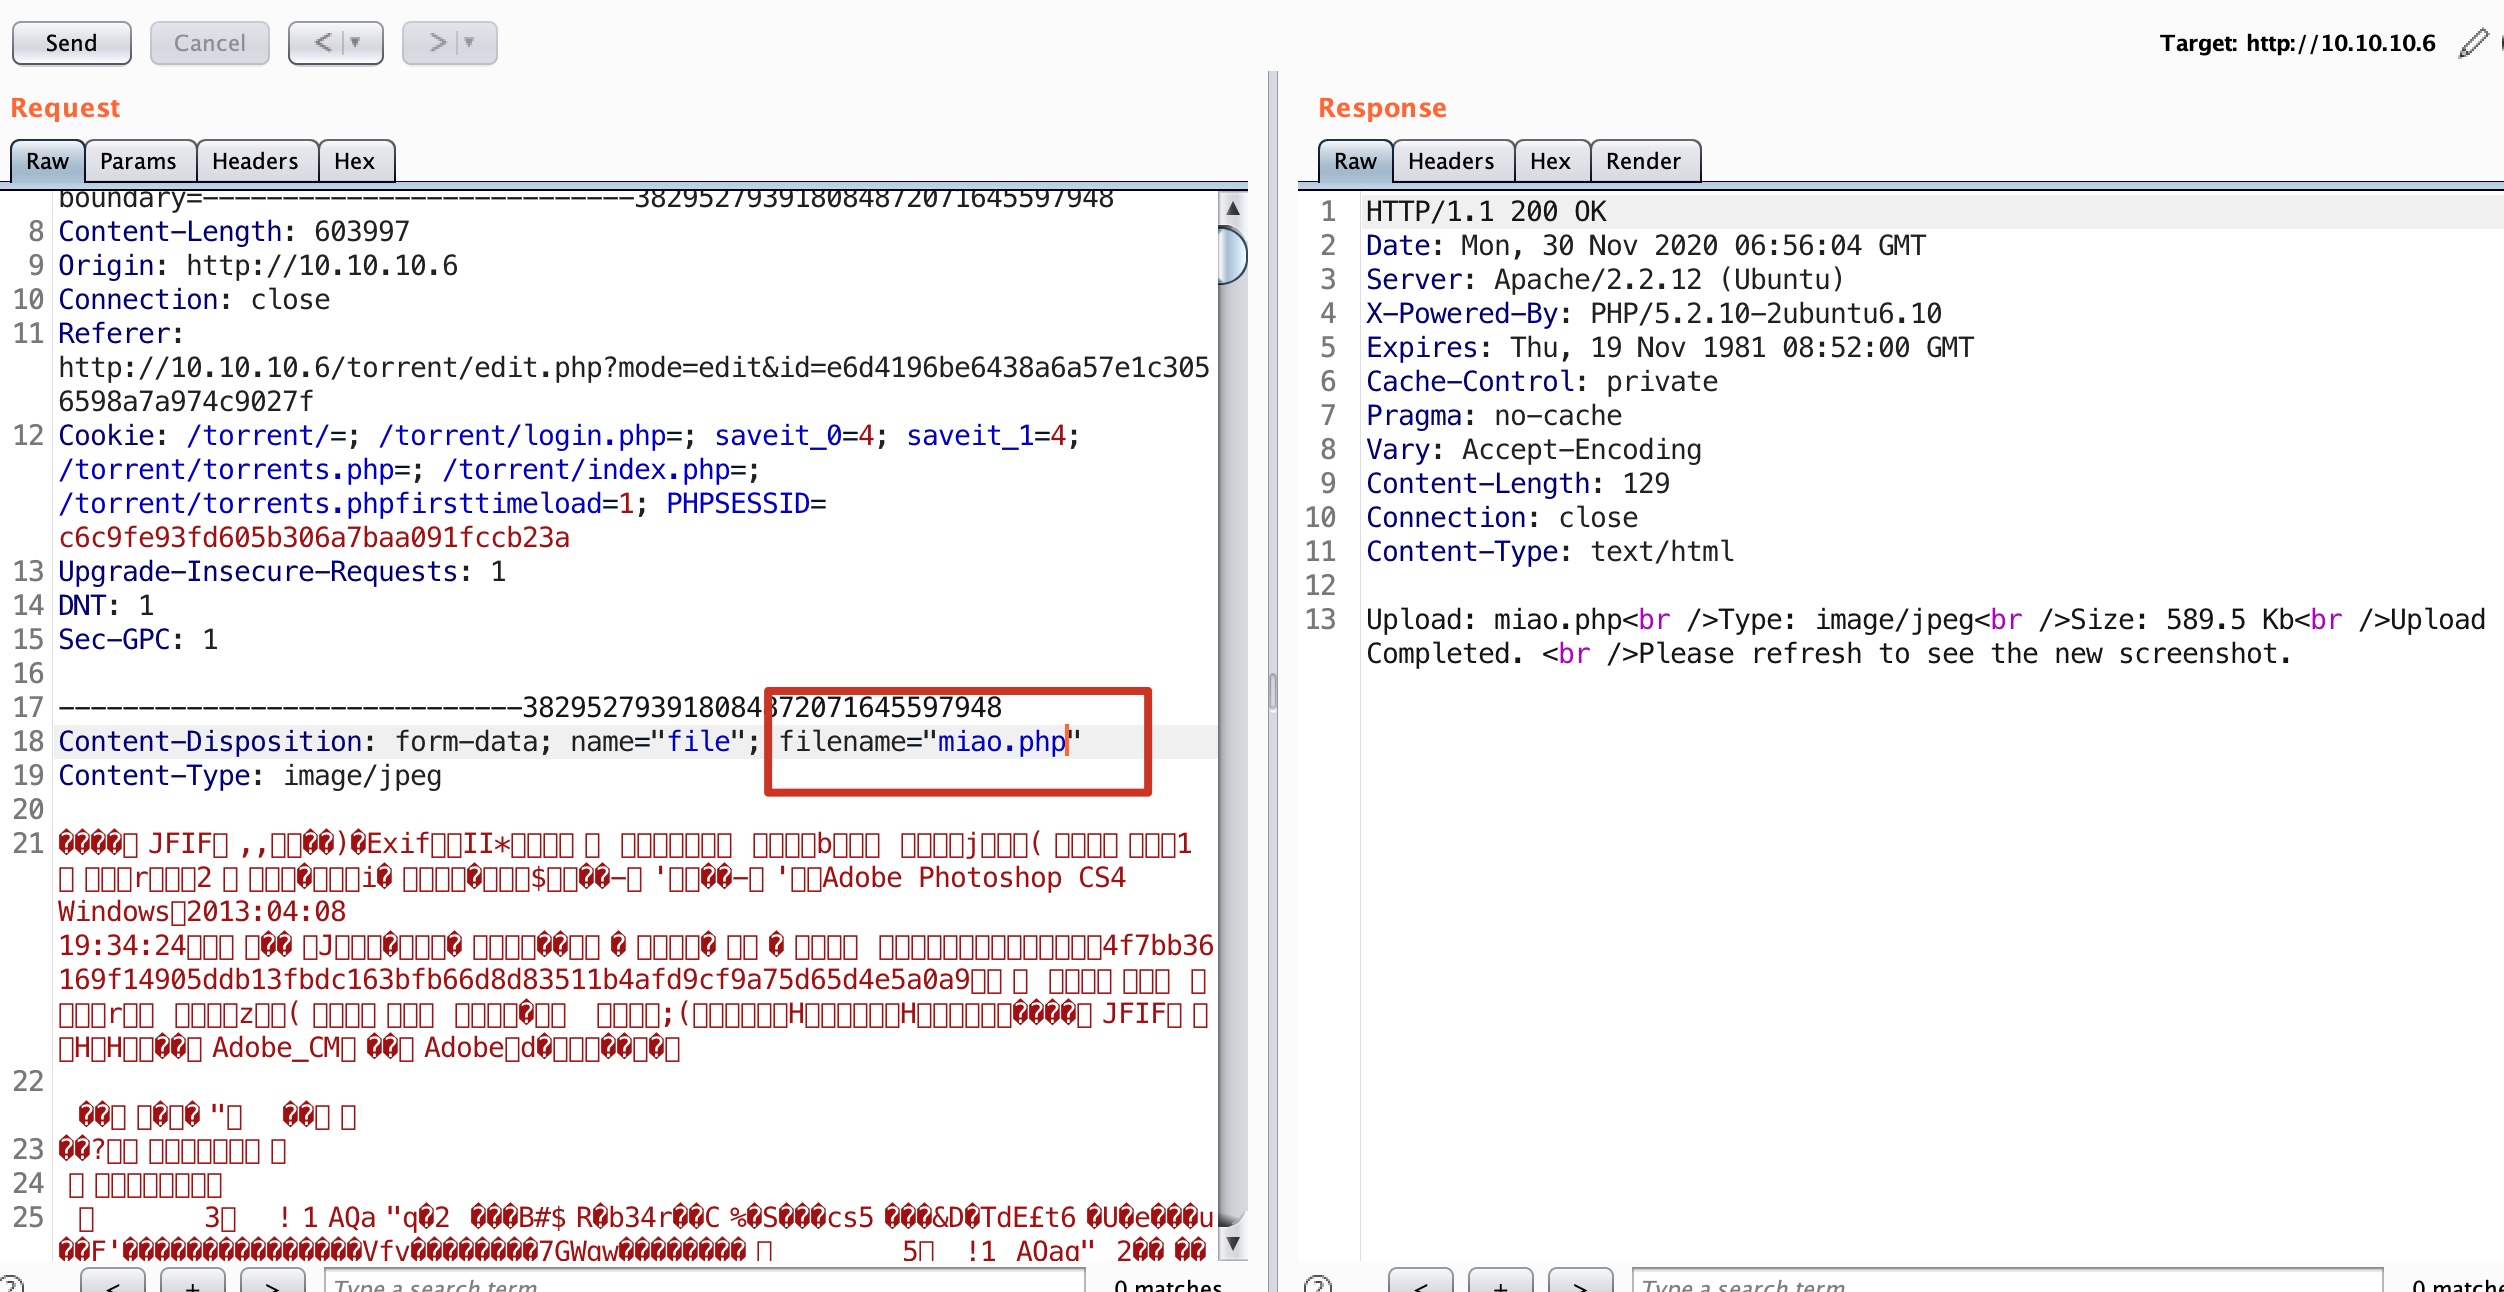
Task: Switch to request Params tab
Action: pyautogui.click(x=138, y=161)
